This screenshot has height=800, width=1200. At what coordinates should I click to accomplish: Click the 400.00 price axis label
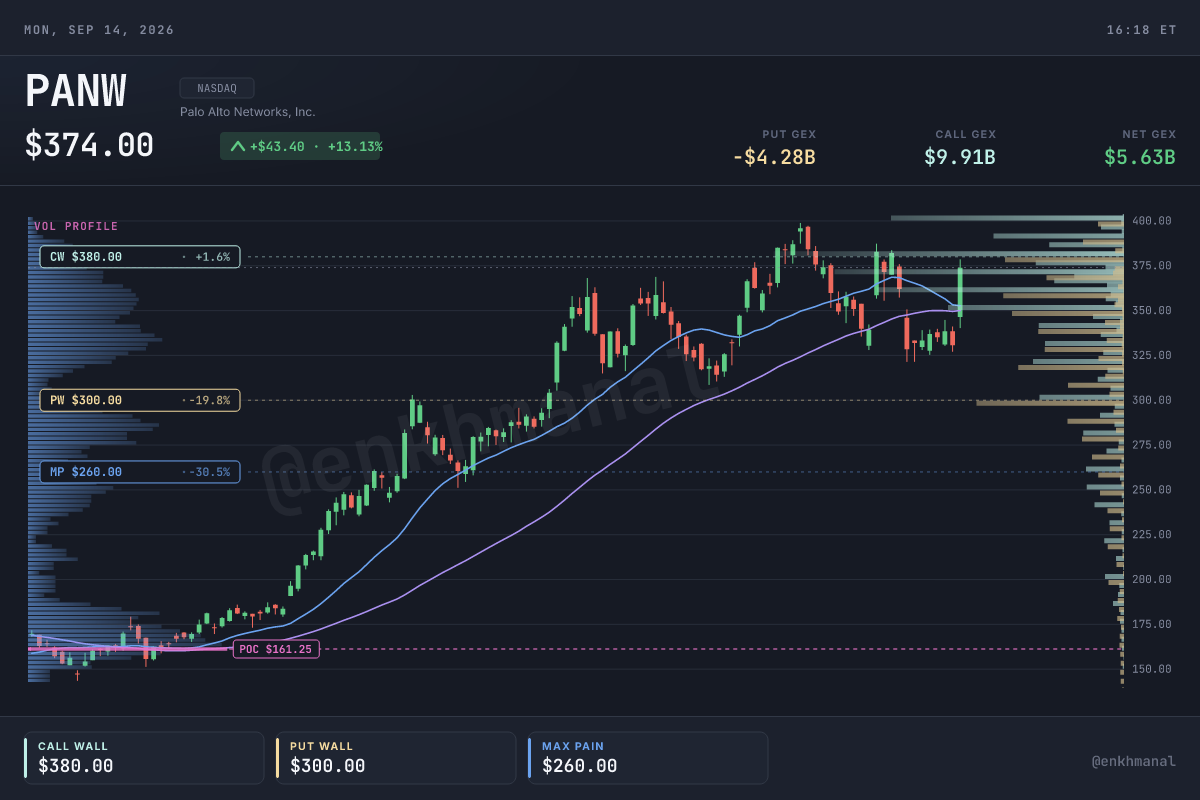point(1152,221)
